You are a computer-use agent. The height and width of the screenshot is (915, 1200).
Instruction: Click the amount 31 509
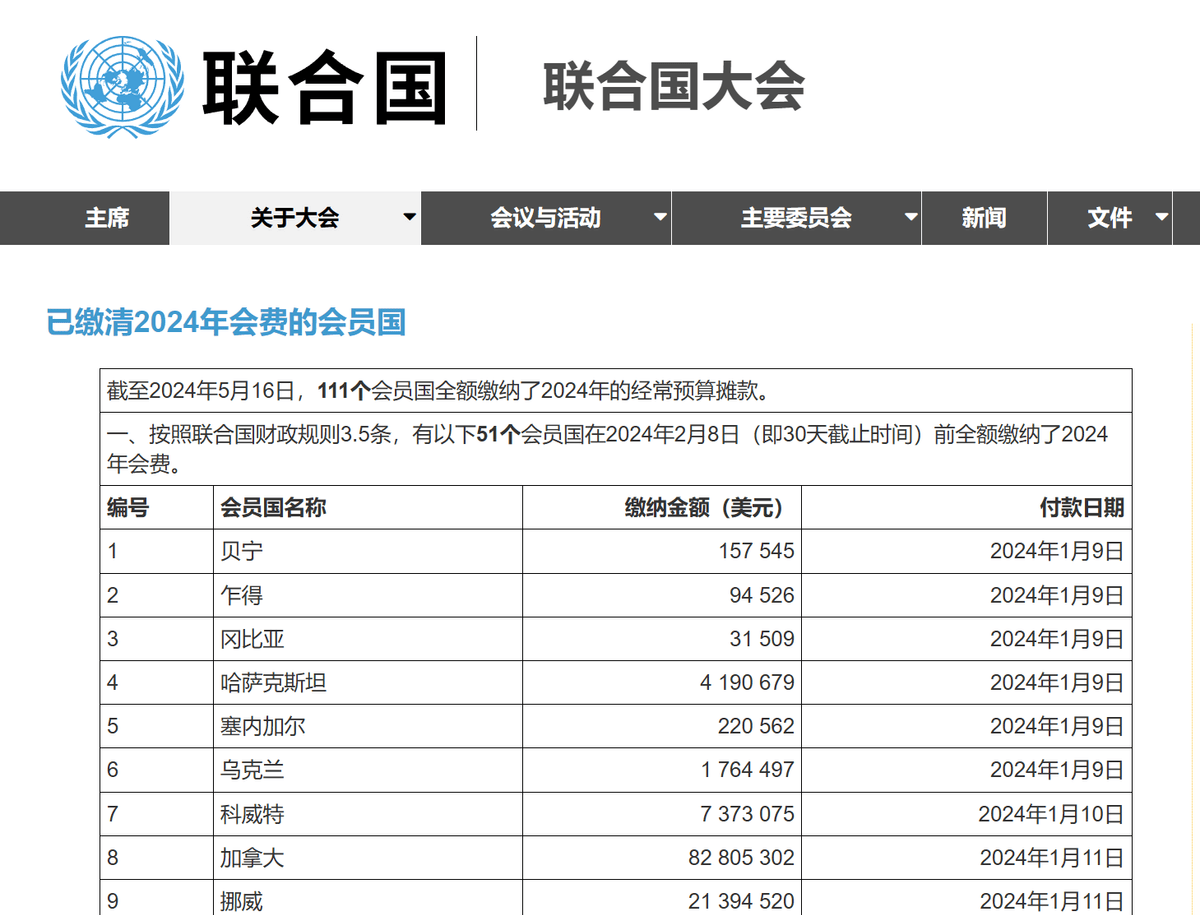click(x=762, y=639)
